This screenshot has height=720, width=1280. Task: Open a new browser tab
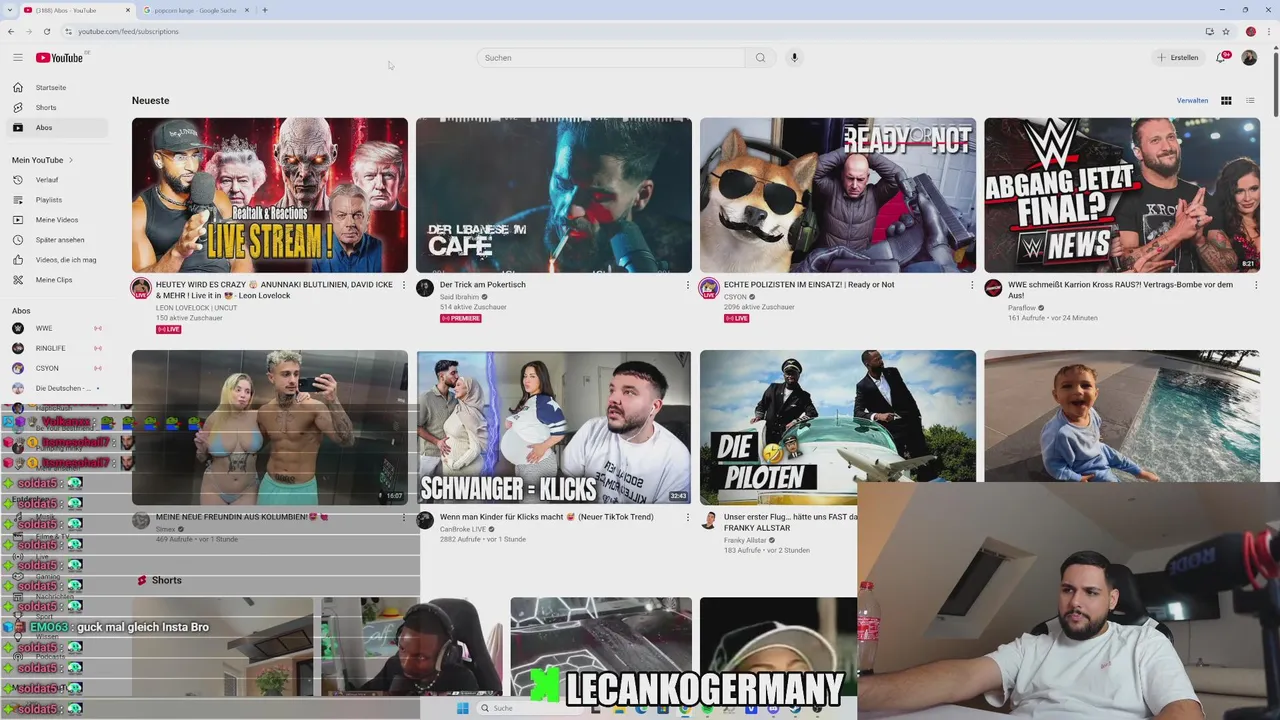265,10
